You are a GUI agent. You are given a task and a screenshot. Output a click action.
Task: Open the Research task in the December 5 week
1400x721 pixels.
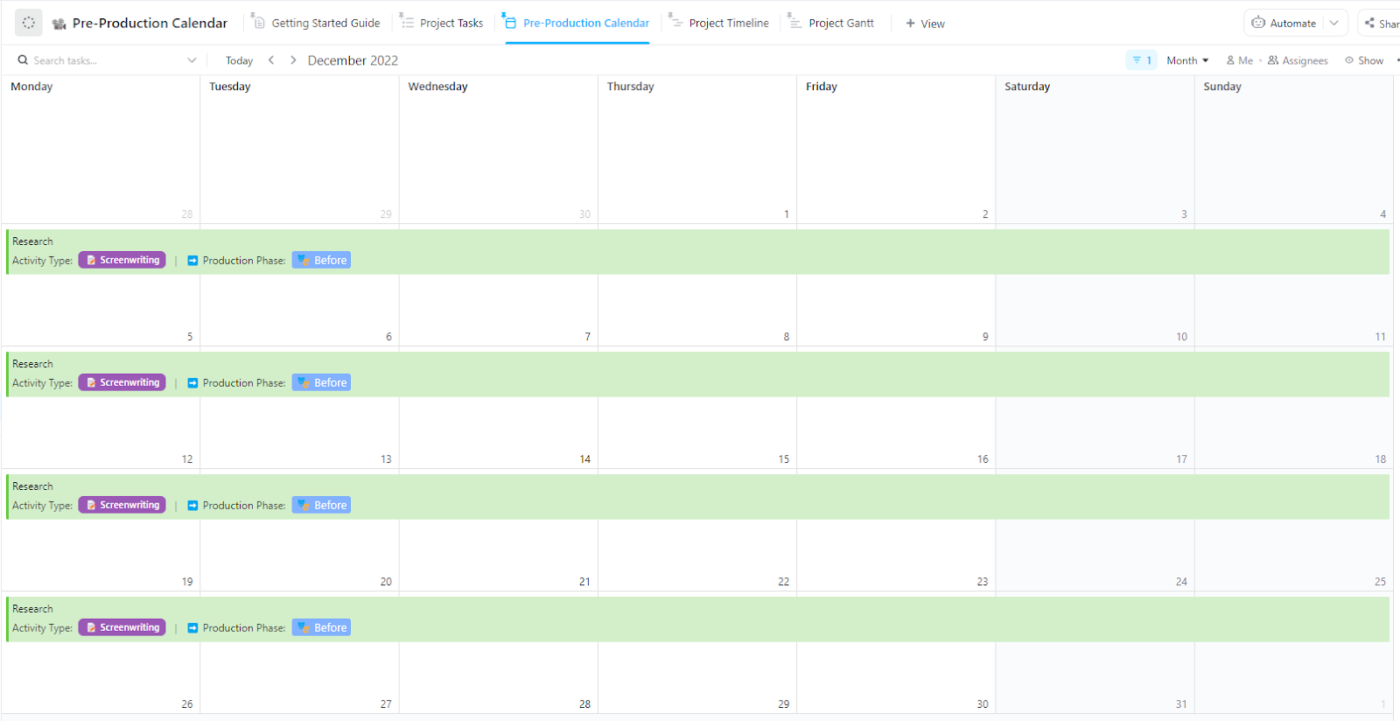[x=698, y=252]
